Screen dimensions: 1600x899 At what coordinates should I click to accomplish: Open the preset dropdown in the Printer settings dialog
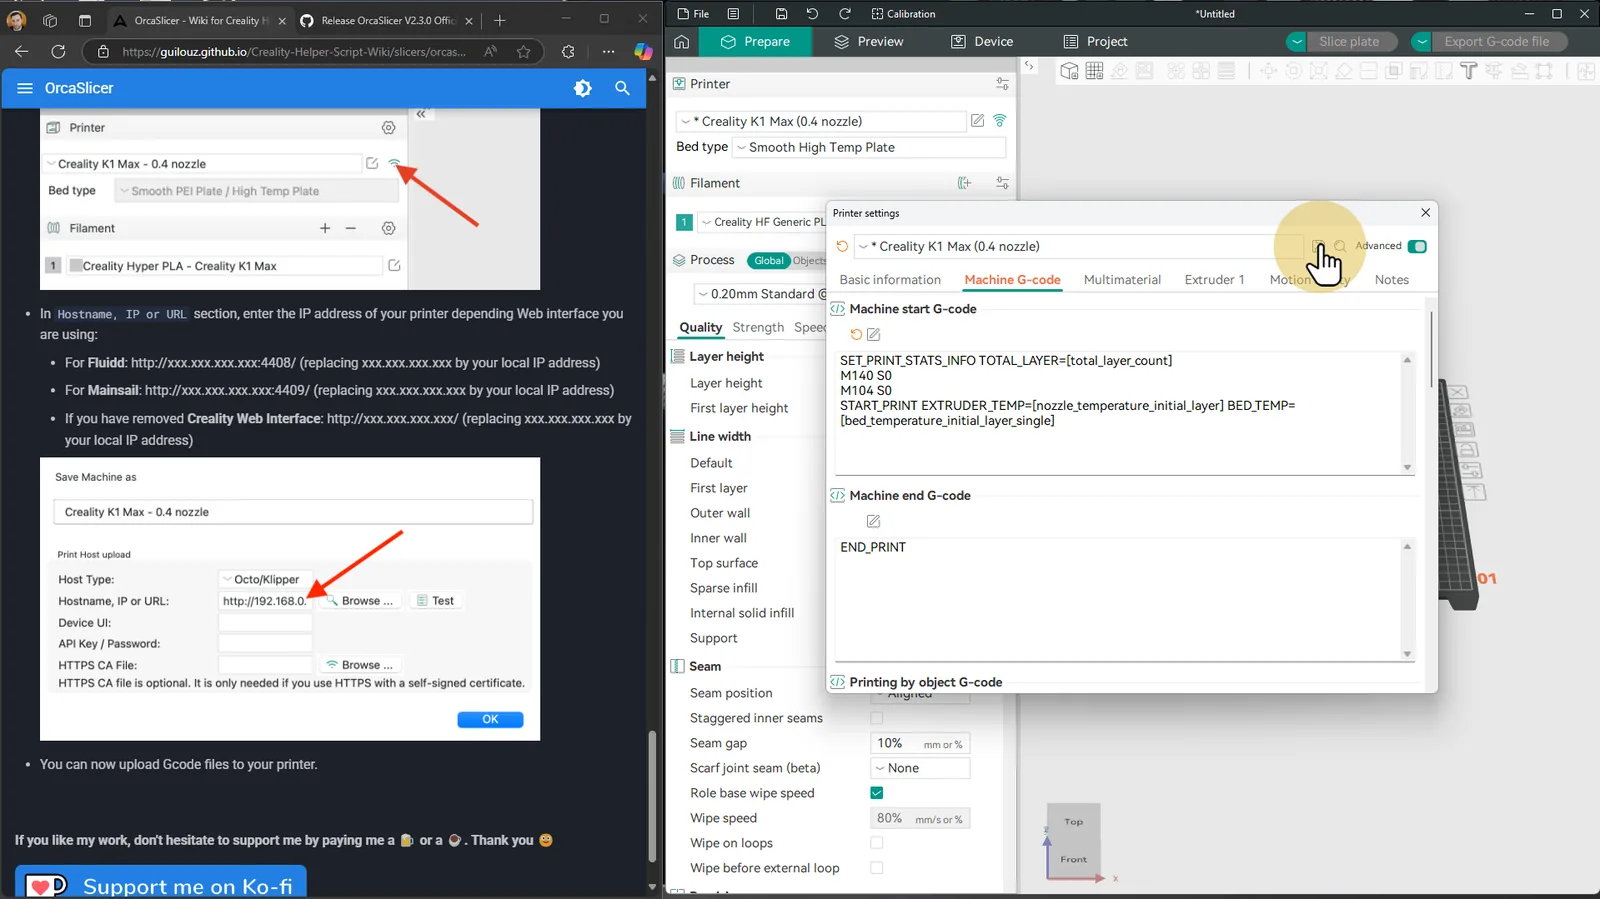click(x=1079, y=246)
